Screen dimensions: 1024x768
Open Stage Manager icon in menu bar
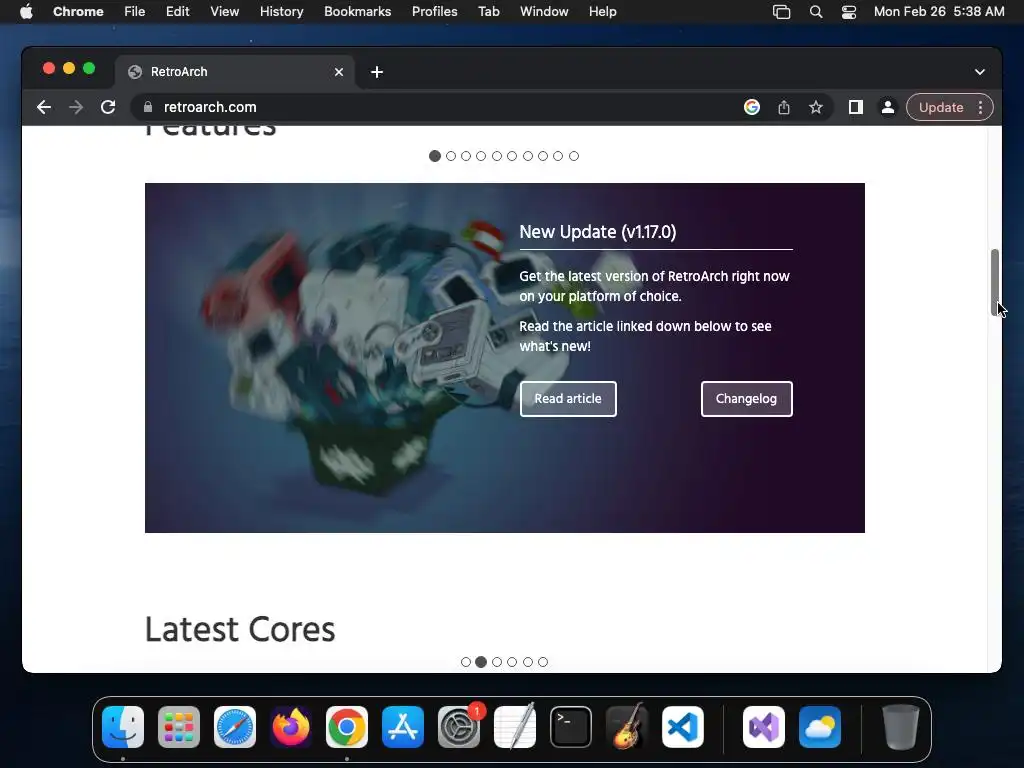pyautogui.click(x=781, y=12)
